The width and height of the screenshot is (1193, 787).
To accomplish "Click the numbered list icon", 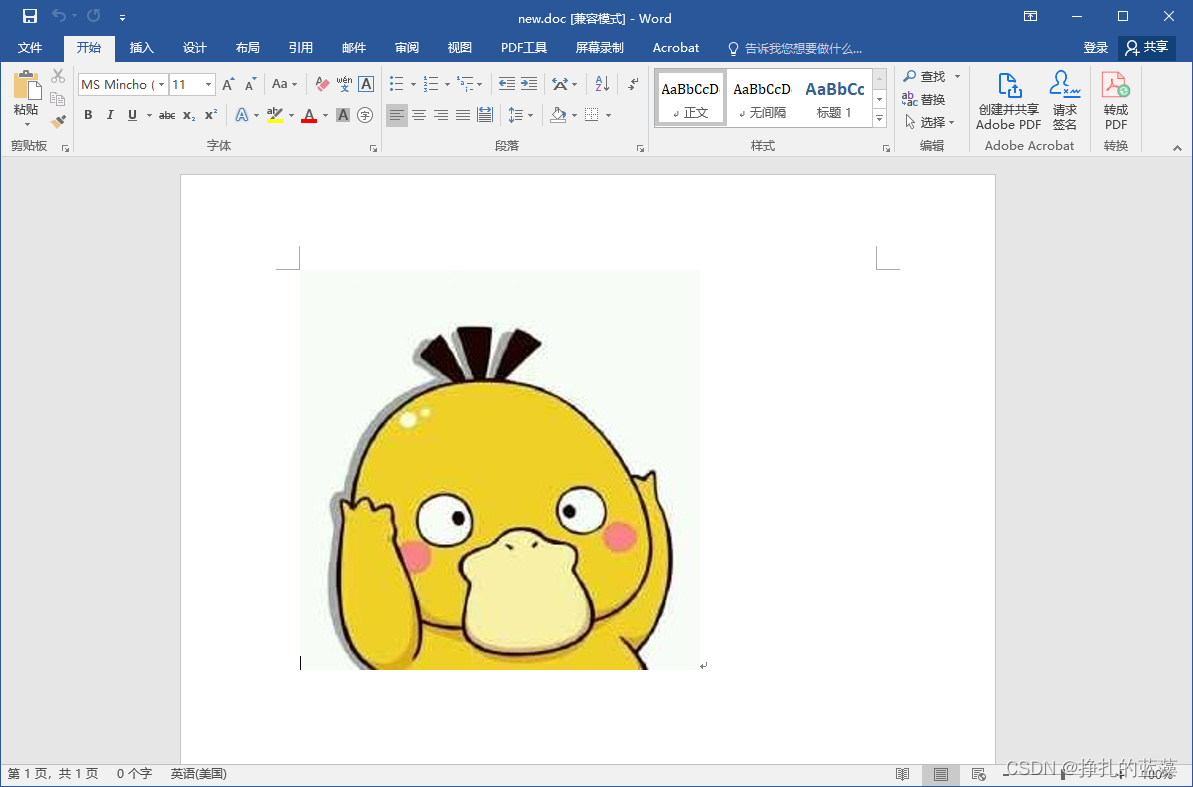I will pos(431,84).
